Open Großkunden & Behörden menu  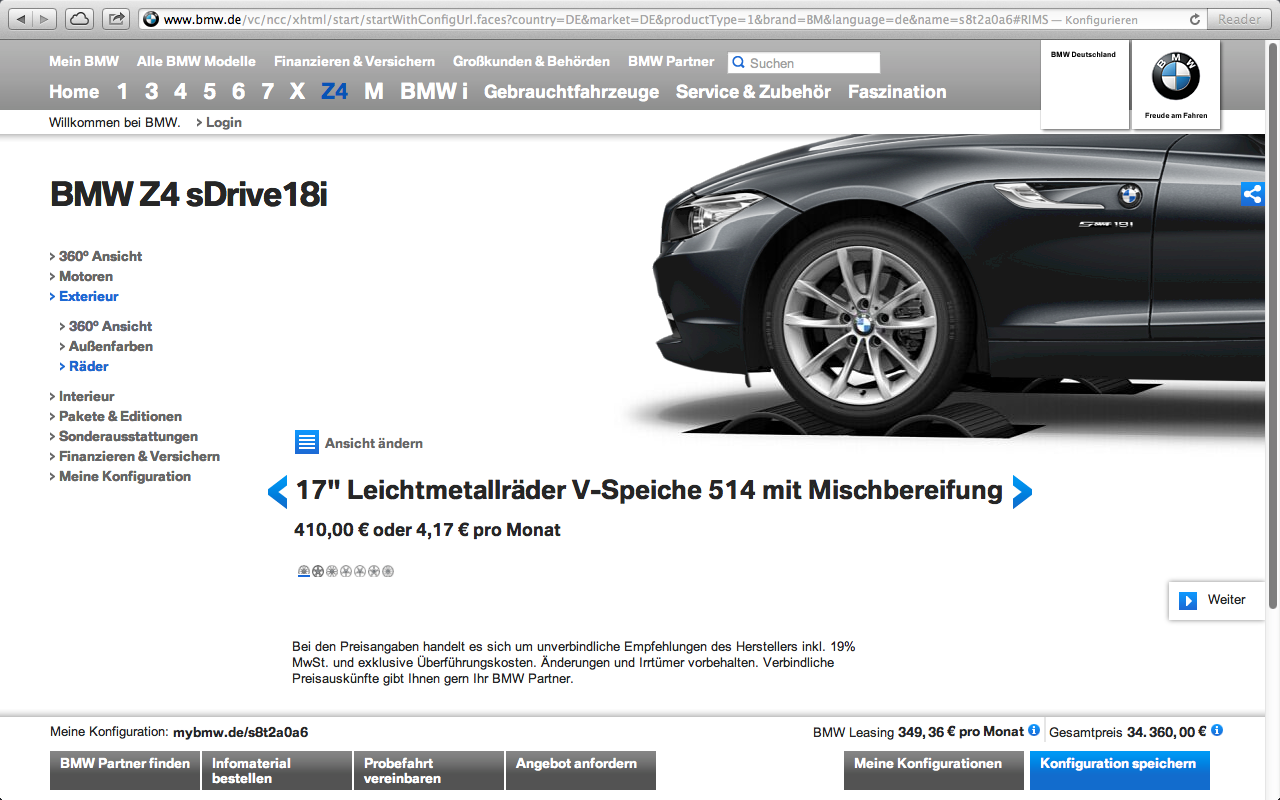531,61
